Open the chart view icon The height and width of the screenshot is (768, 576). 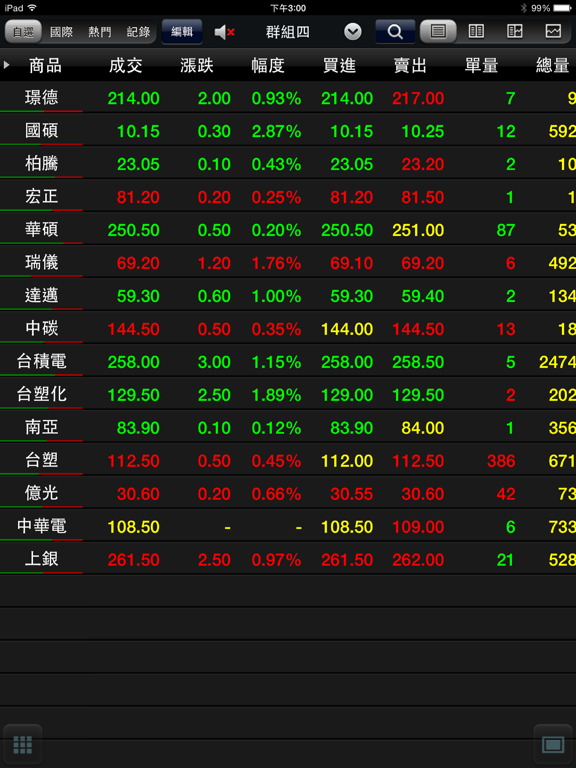pos(553,32)
